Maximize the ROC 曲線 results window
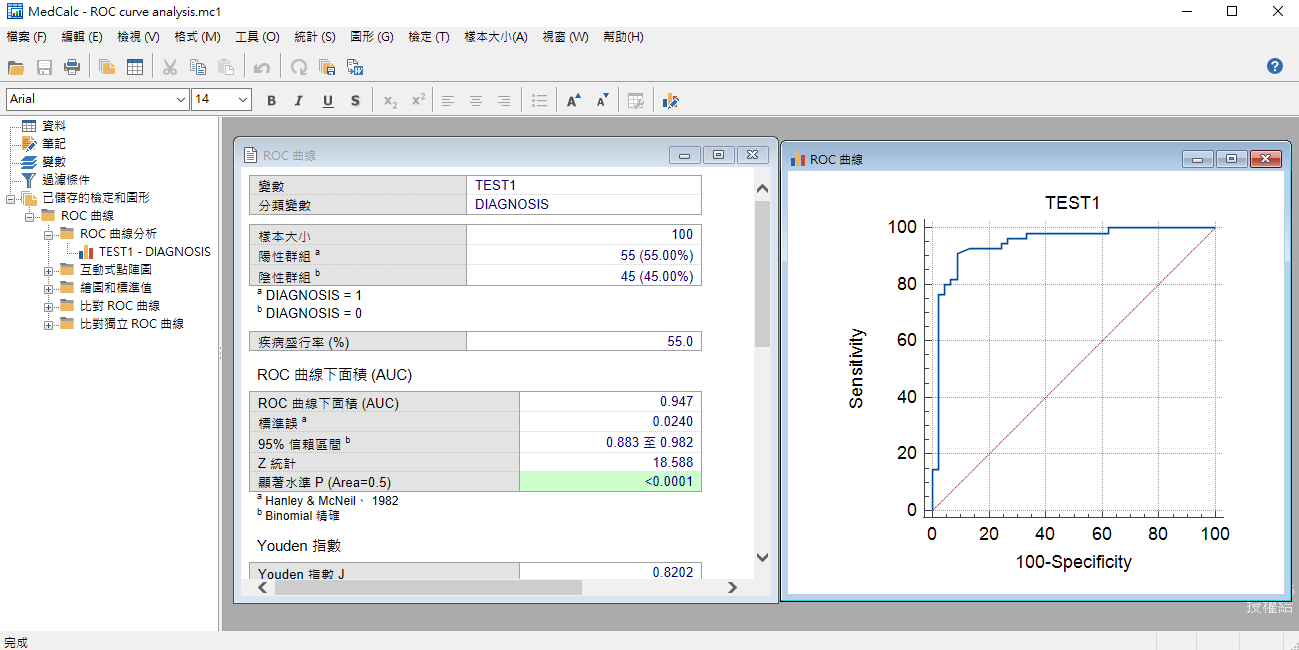 pyautogui.click(x=718, y=155)
